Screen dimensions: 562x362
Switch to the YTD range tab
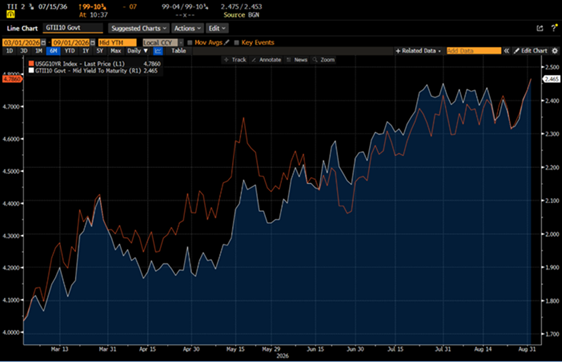70,51
